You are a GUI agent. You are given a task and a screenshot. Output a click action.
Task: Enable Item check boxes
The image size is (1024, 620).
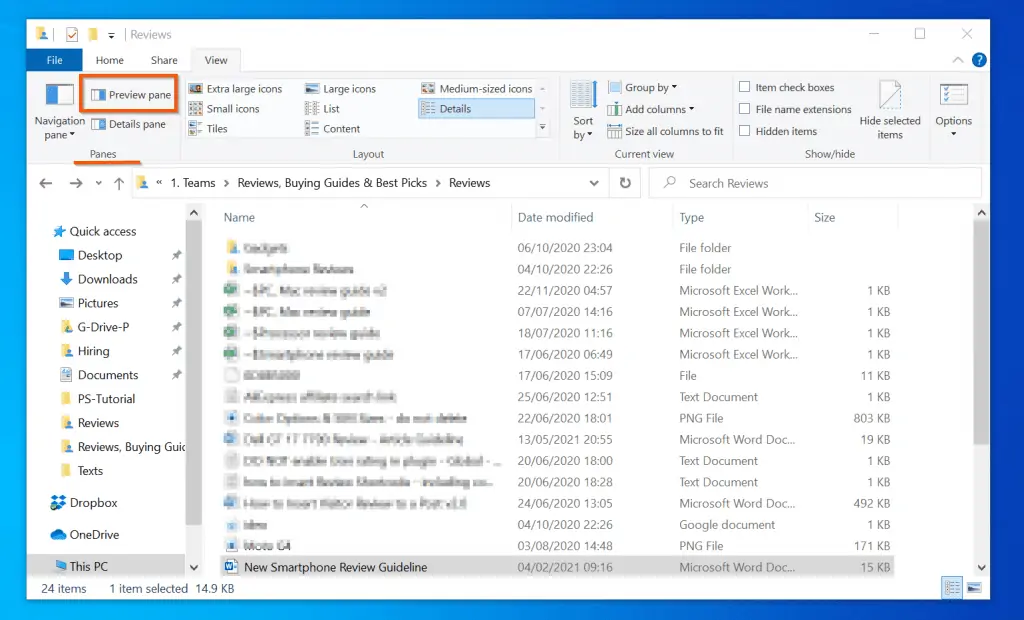tap(744, 87)
